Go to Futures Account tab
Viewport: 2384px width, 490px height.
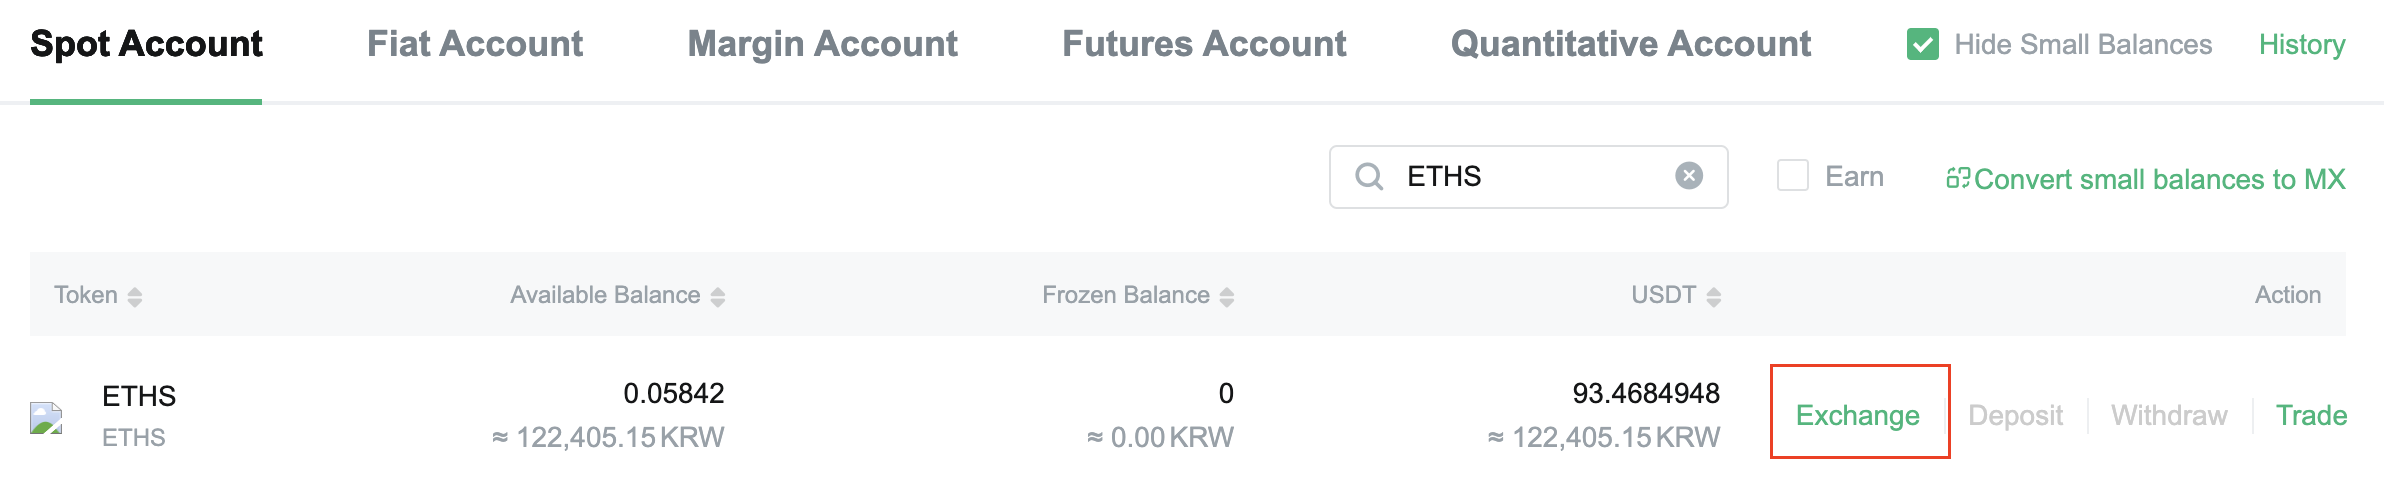click(x=1204, y=44)
